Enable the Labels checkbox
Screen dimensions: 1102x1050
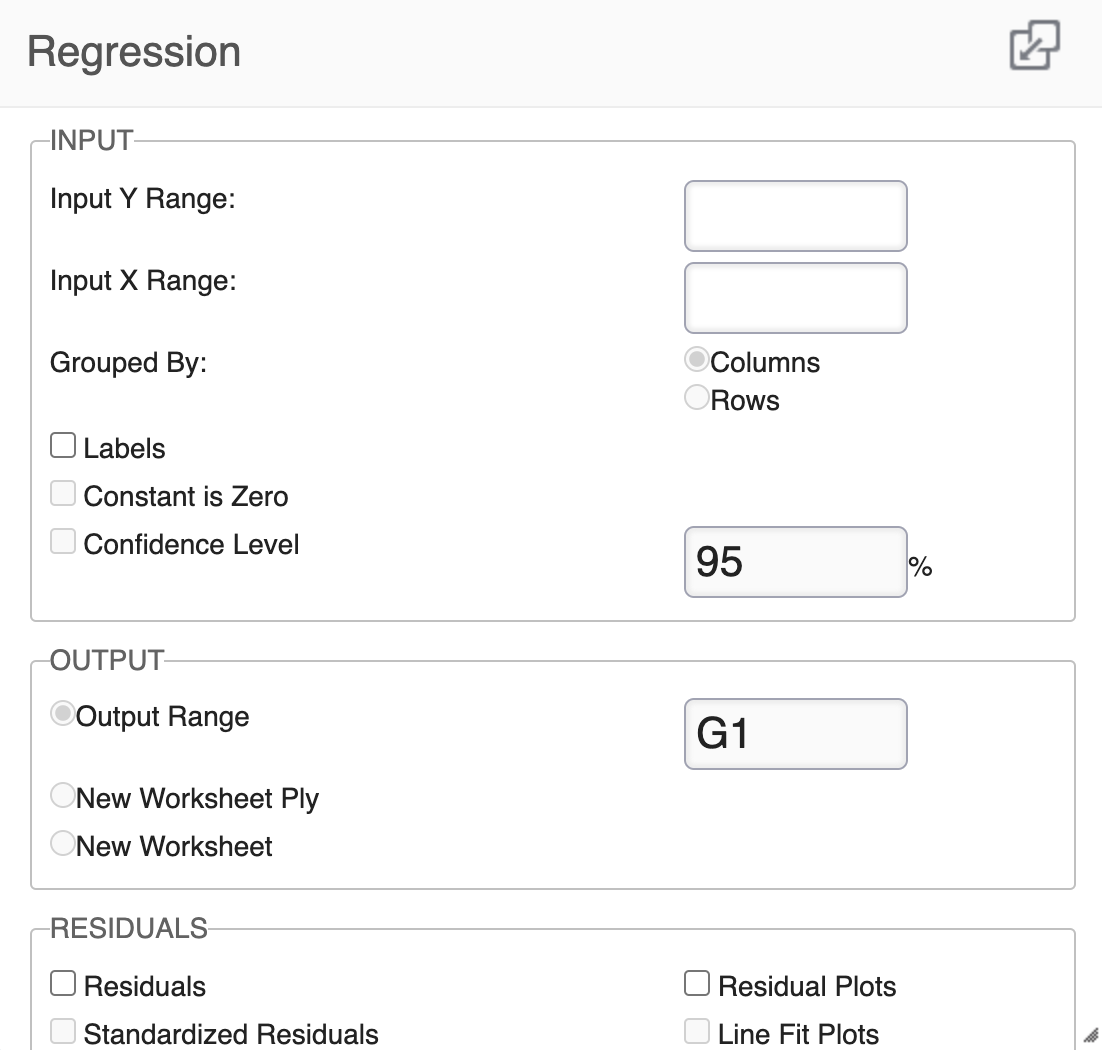[63, 446]
